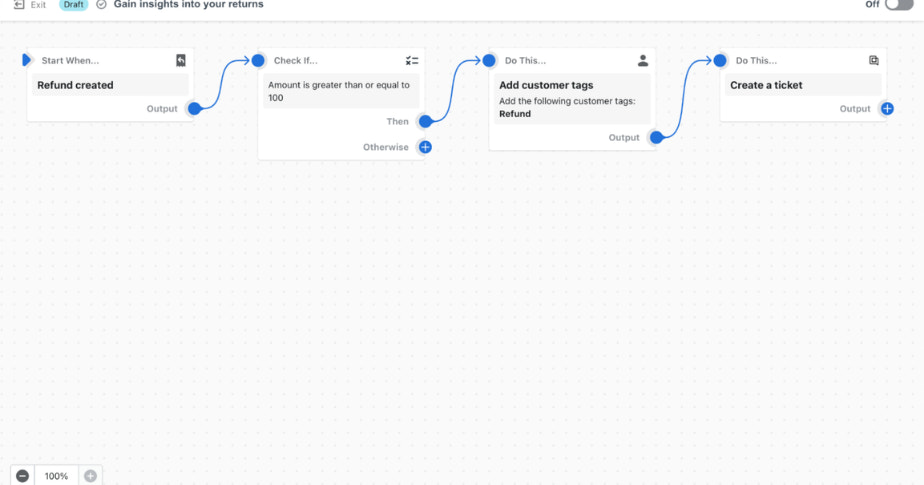This screenshot has width=924, height=485.
Task: Click the refund icon on Start When card
Action: (181, 61)
